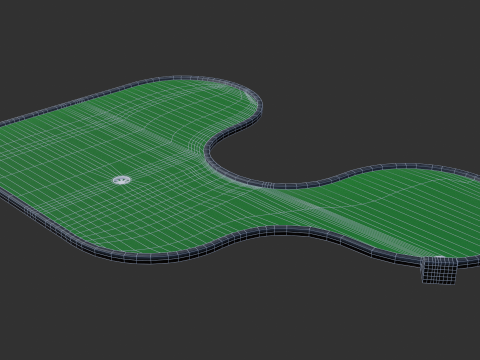
Task: Select the white golf hole cup
Action: pyautogui.click(x=122, y=180)
